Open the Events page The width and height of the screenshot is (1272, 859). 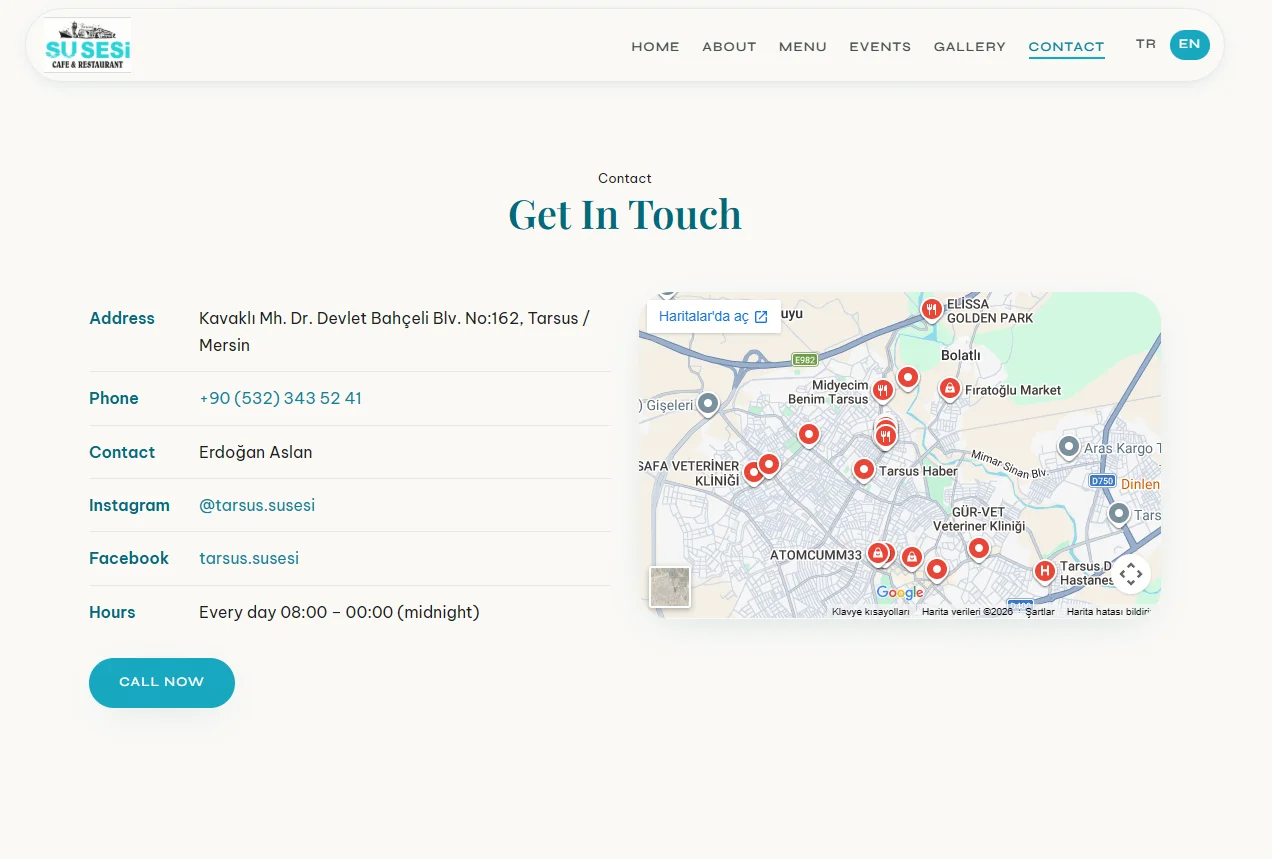pos(880,47)
